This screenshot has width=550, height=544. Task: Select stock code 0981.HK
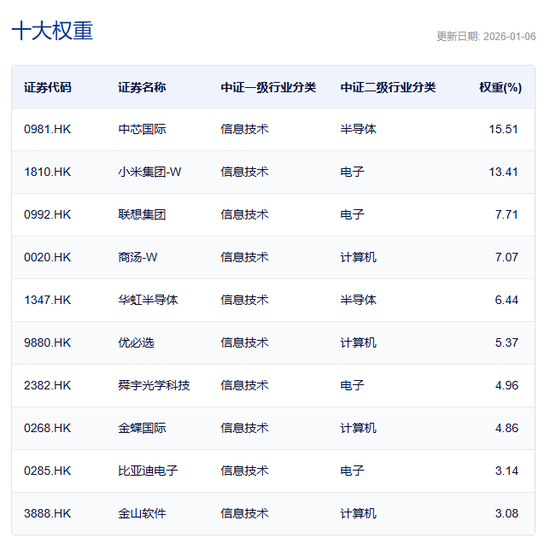pyautogui.click(x=47, y=129)
